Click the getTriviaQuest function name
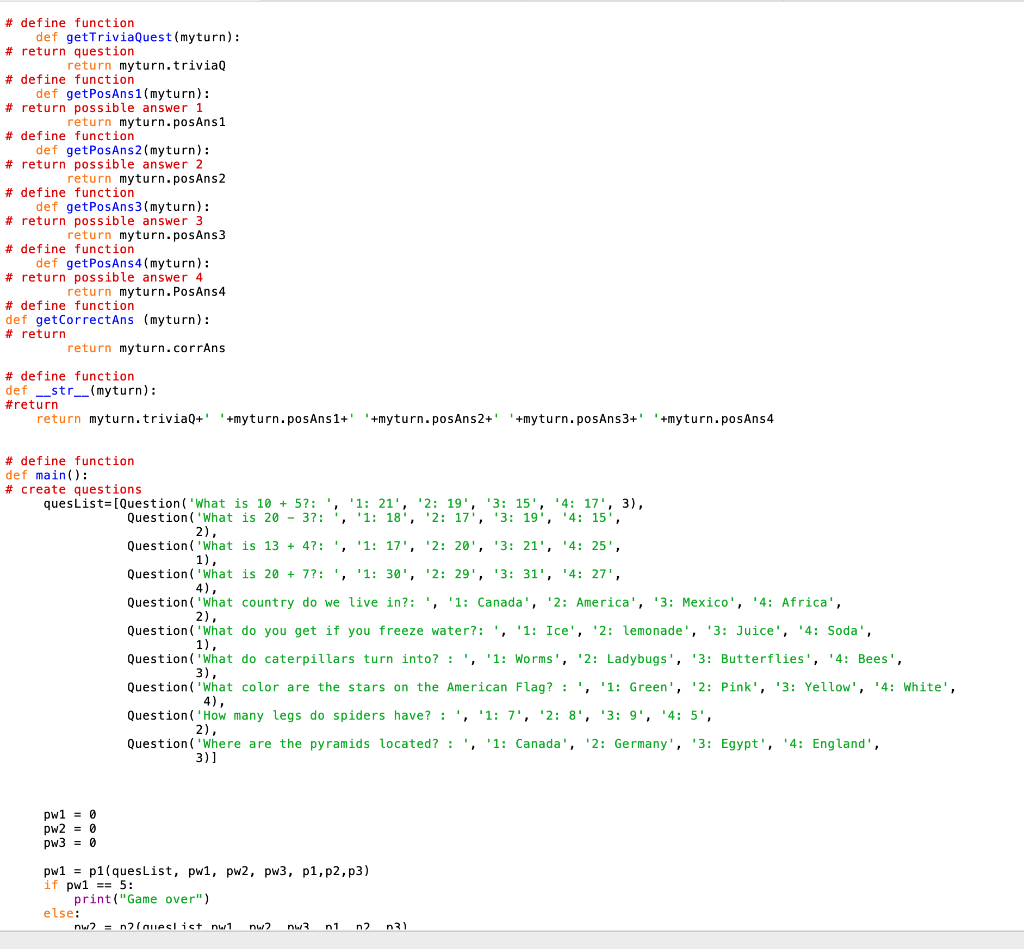Screen dimensions: 1024x949 pos(119,37)
